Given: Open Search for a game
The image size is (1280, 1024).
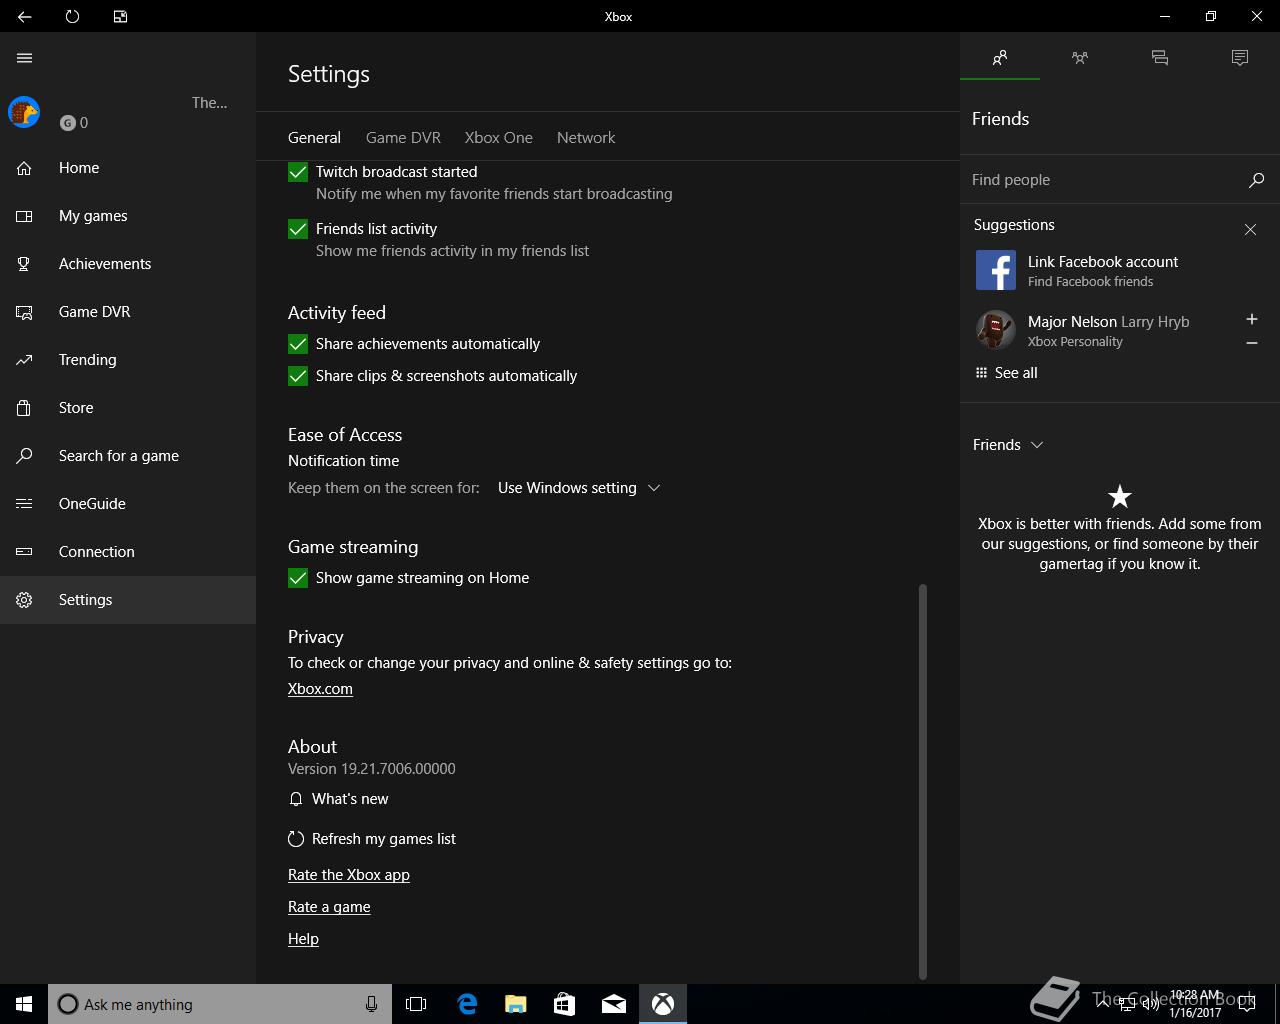Looking at the screenshot, I should (x=128, y=456).
